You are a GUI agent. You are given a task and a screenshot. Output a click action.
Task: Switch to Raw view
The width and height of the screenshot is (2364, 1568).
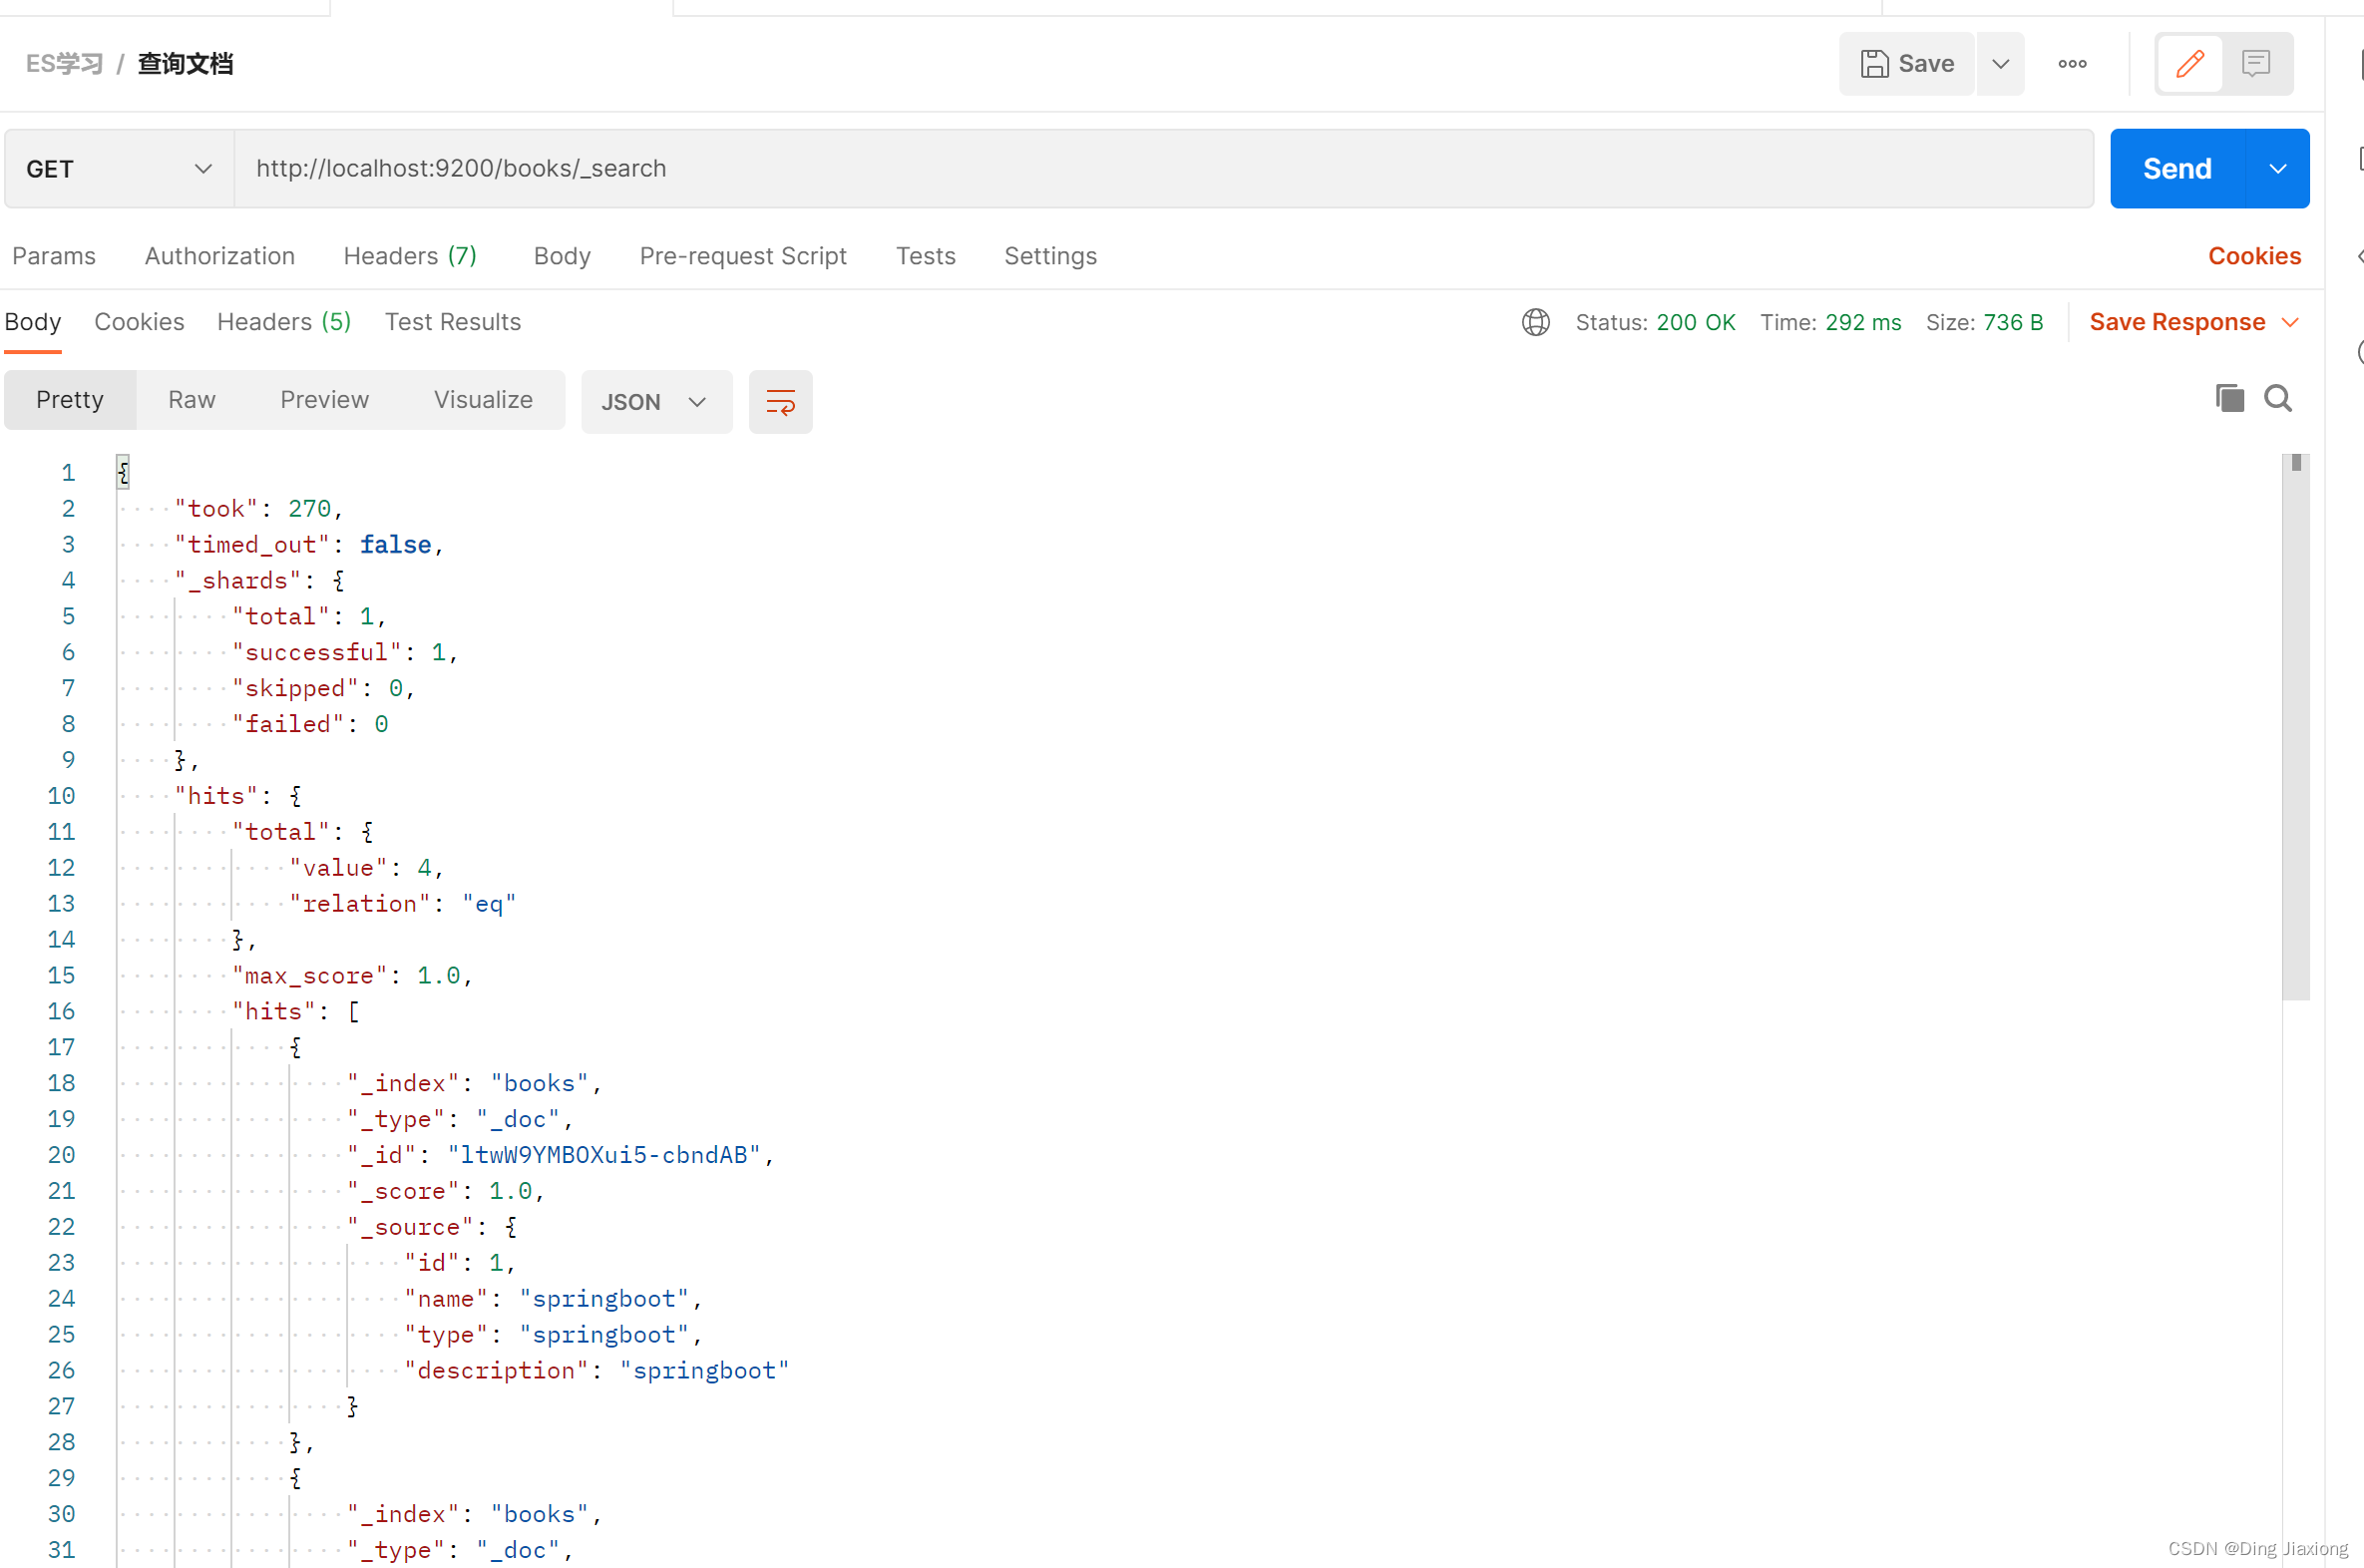(192, 400)
